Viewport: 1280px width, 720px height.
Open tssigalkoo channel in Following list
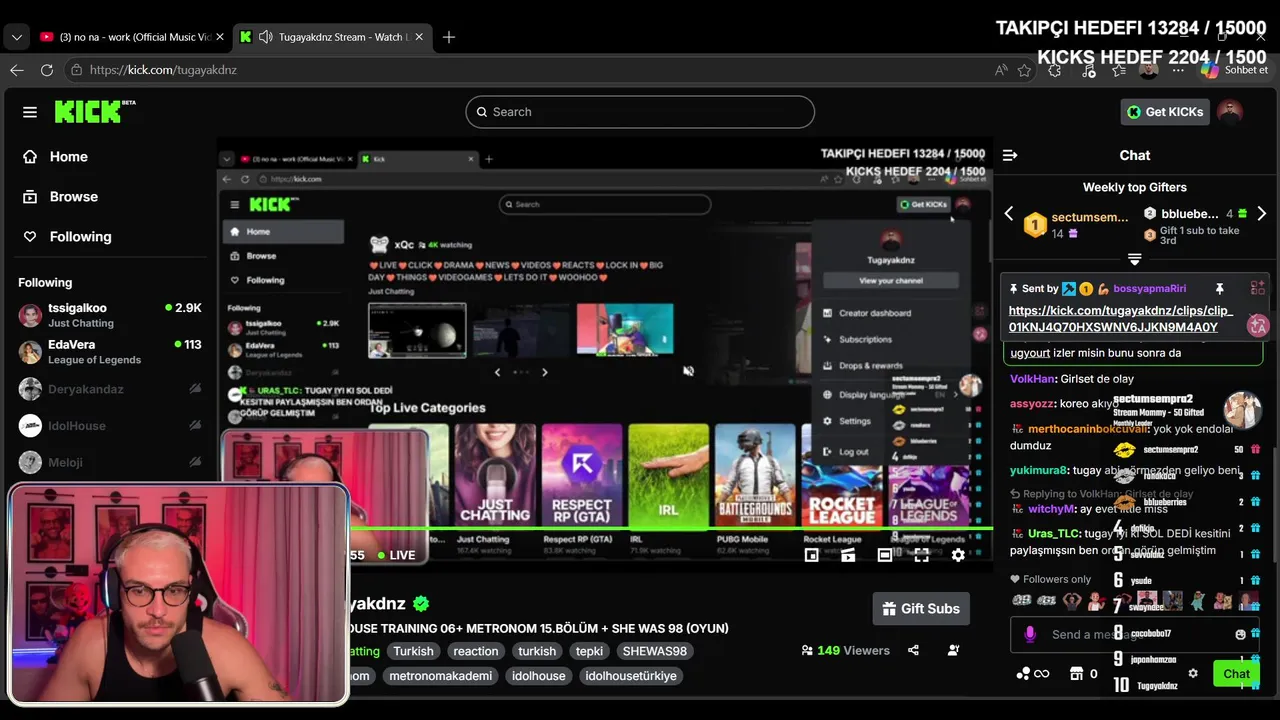tap(110, 315)
